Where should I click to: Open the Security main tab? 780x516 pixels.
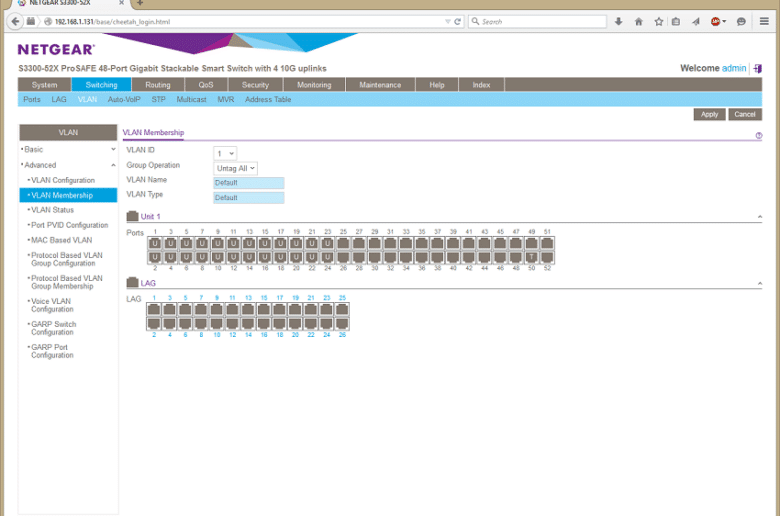tap(255, 85)
